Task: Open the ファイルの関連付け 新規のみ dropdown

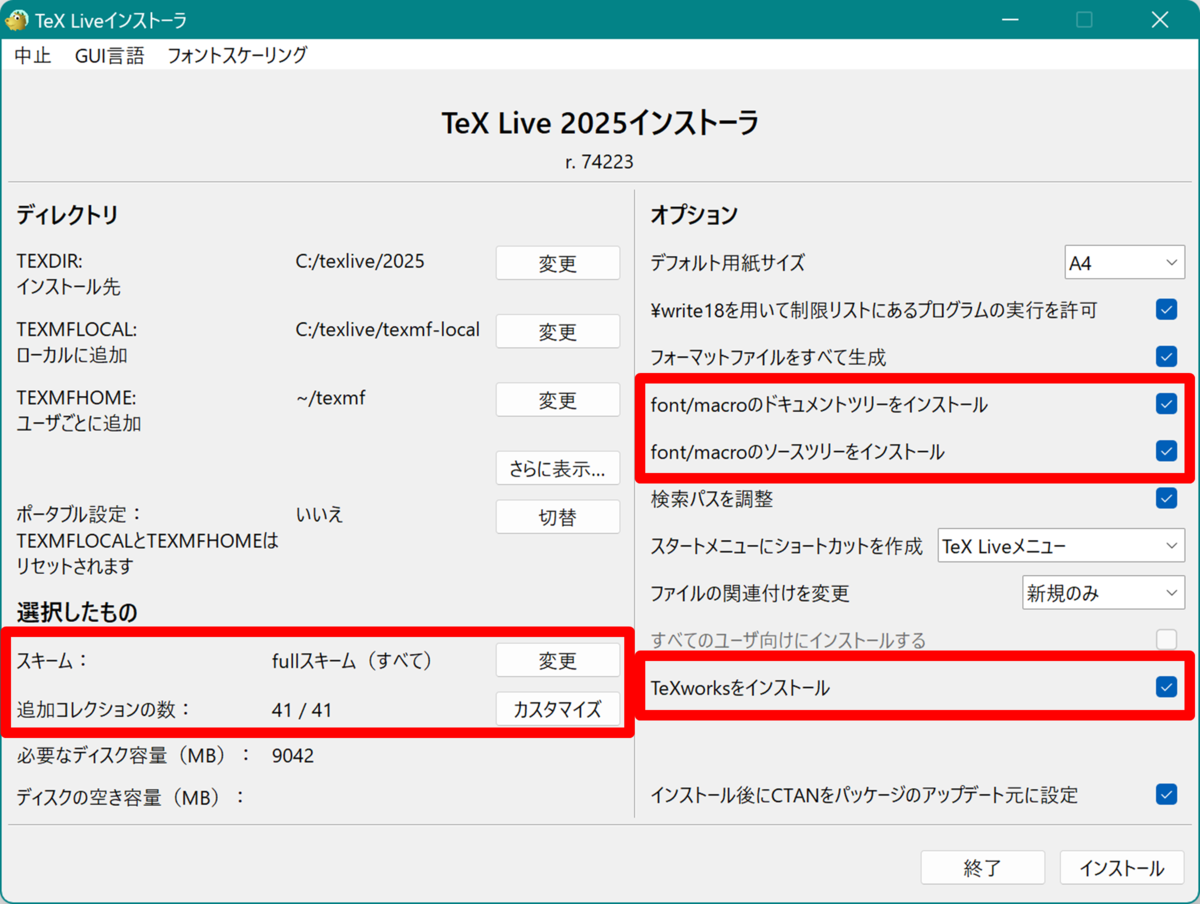Action: (1104, 593)
